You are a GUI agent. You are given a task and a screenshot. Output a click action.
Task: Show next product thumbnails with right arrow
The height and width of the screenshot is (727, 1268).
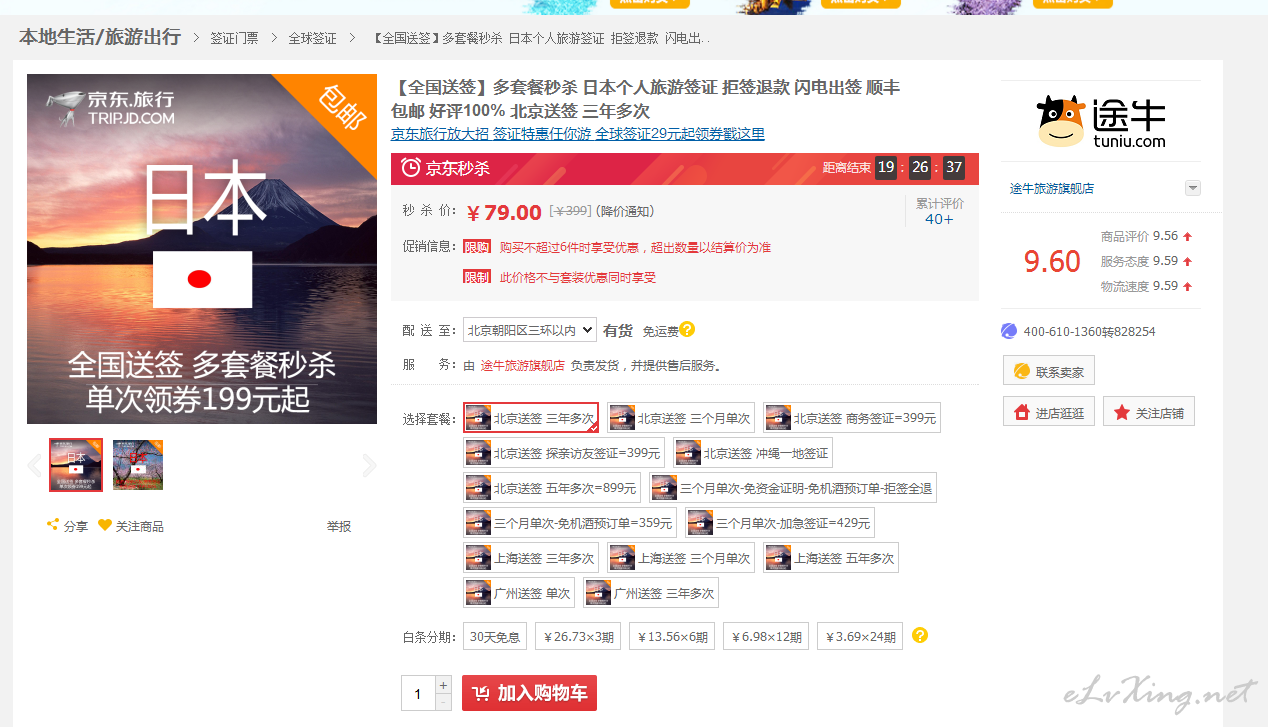[369, 465]
